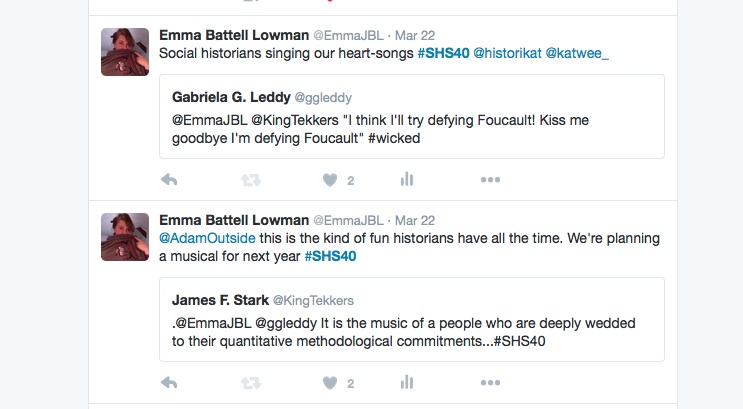
Task: Open more options on heart-songs tweet
Action: tap(490, 180)
